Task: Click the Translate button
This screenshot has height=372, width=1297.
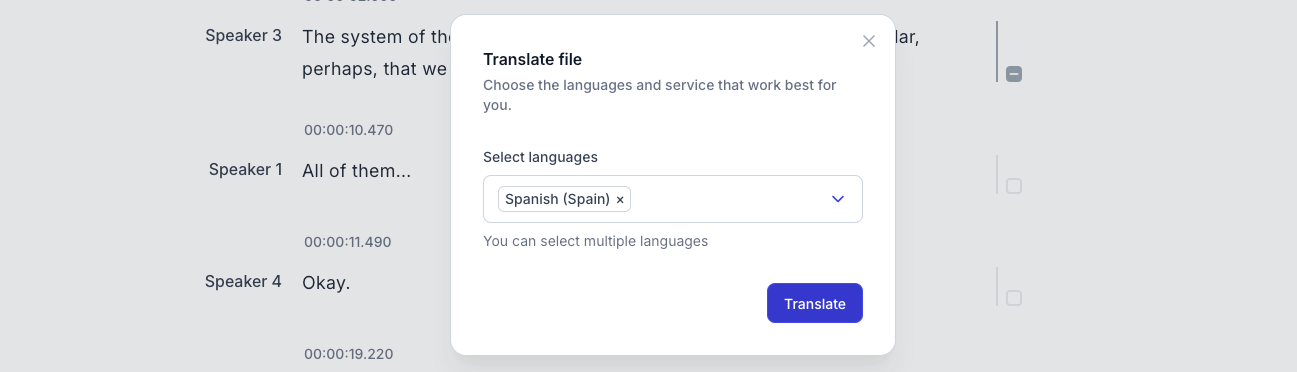Action: [x=815, y=303]
